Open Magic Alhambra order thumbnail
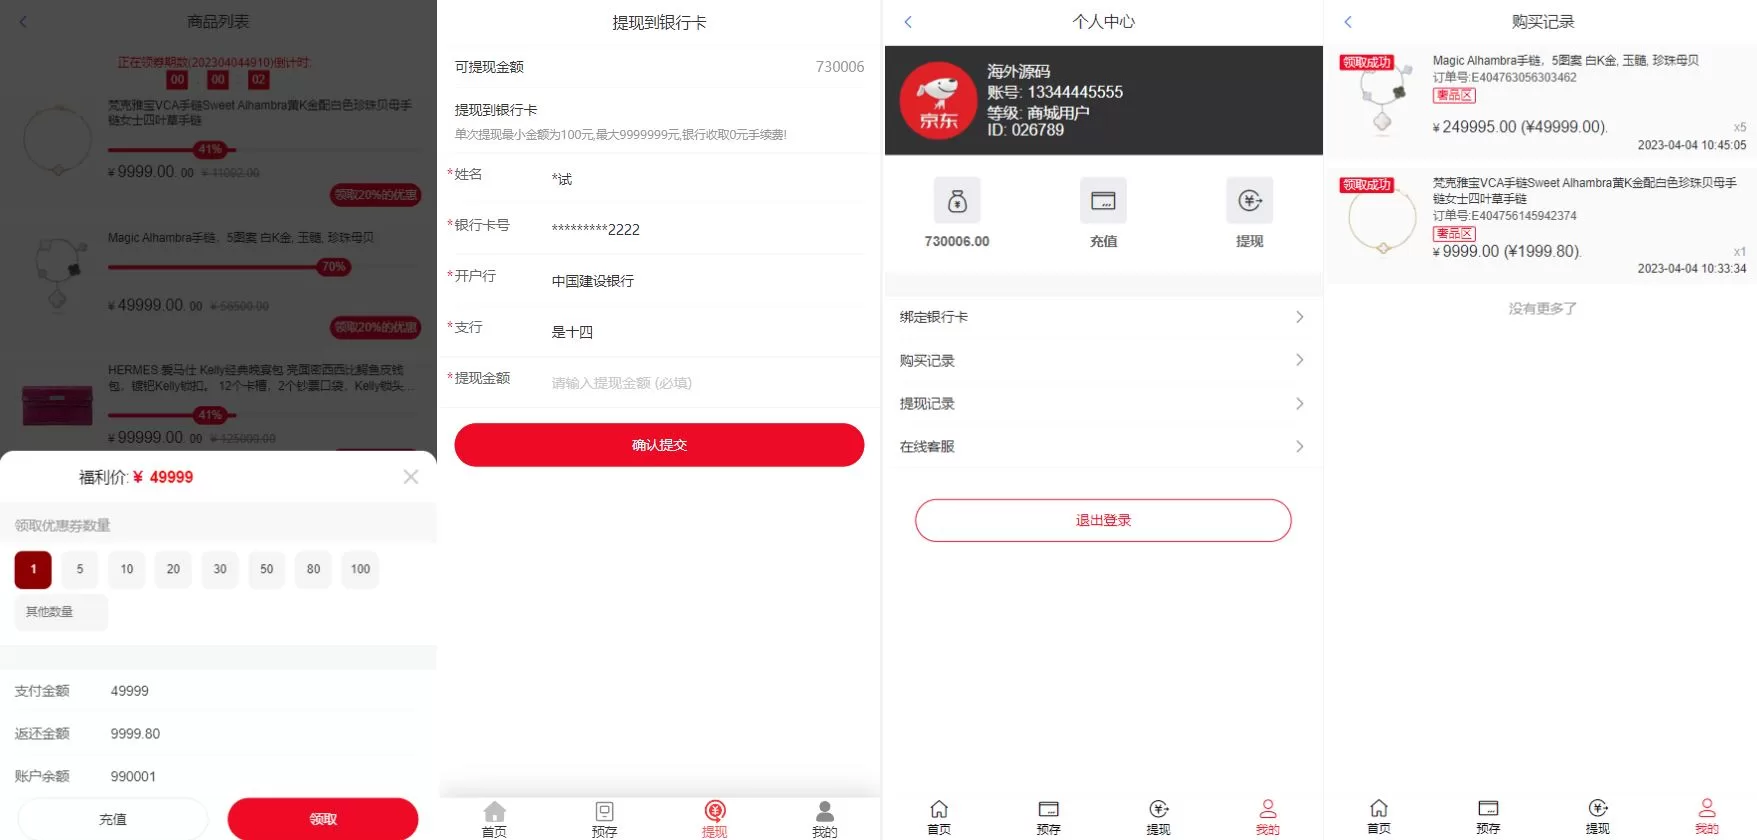1757x840 pixels. click(x=1382, y=95)
